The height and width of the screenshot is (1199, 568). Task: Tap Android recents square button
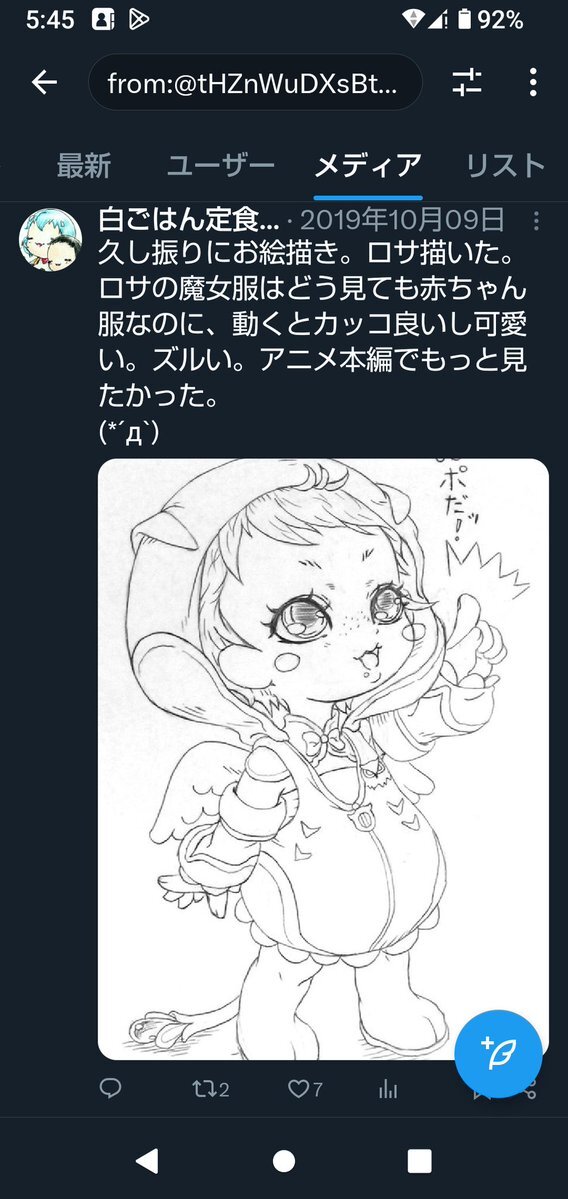420,1162
